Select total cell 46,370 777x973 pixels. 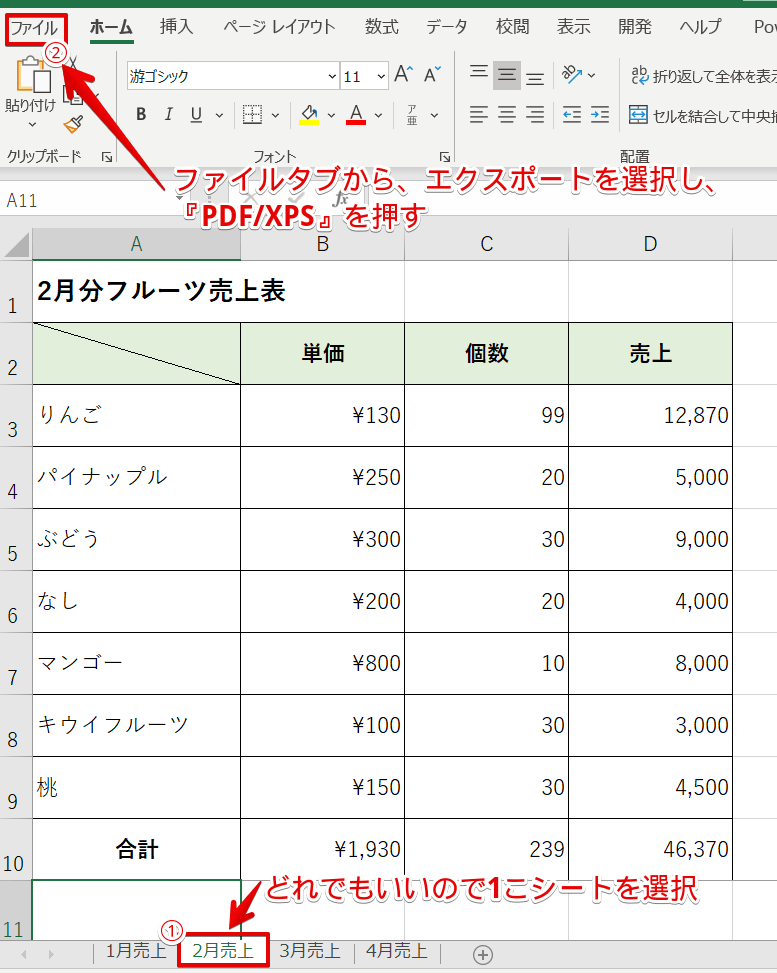650,850
